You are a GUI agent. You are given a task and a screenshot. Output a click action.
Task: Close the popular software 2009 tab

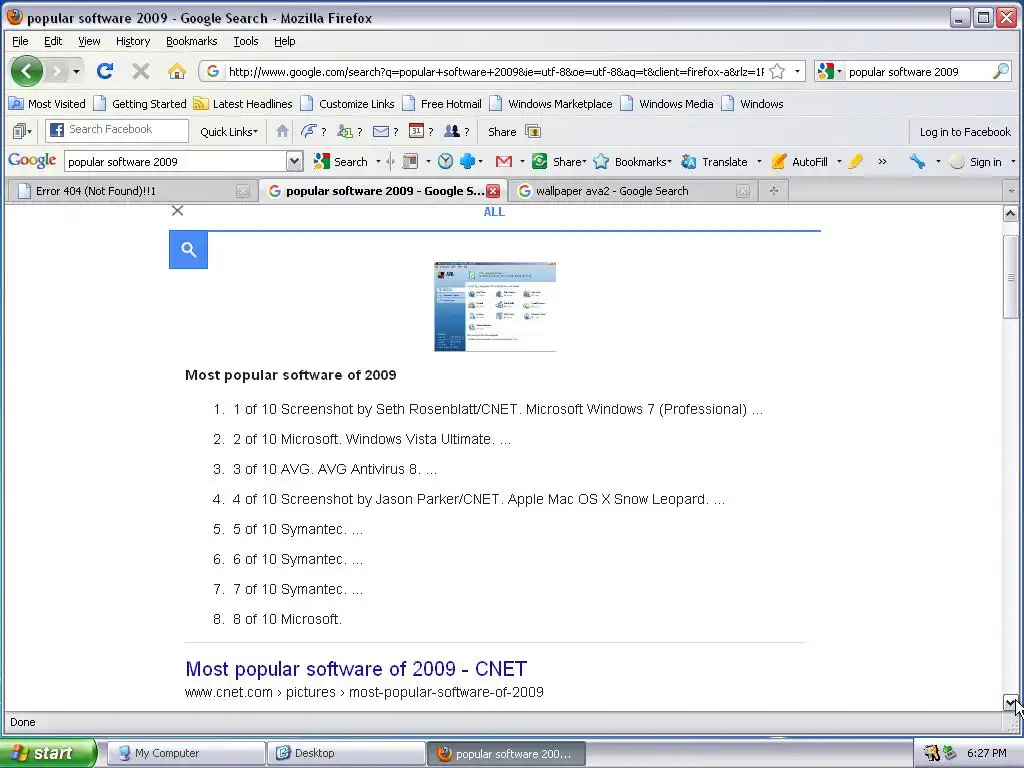[x=493, y=191]
